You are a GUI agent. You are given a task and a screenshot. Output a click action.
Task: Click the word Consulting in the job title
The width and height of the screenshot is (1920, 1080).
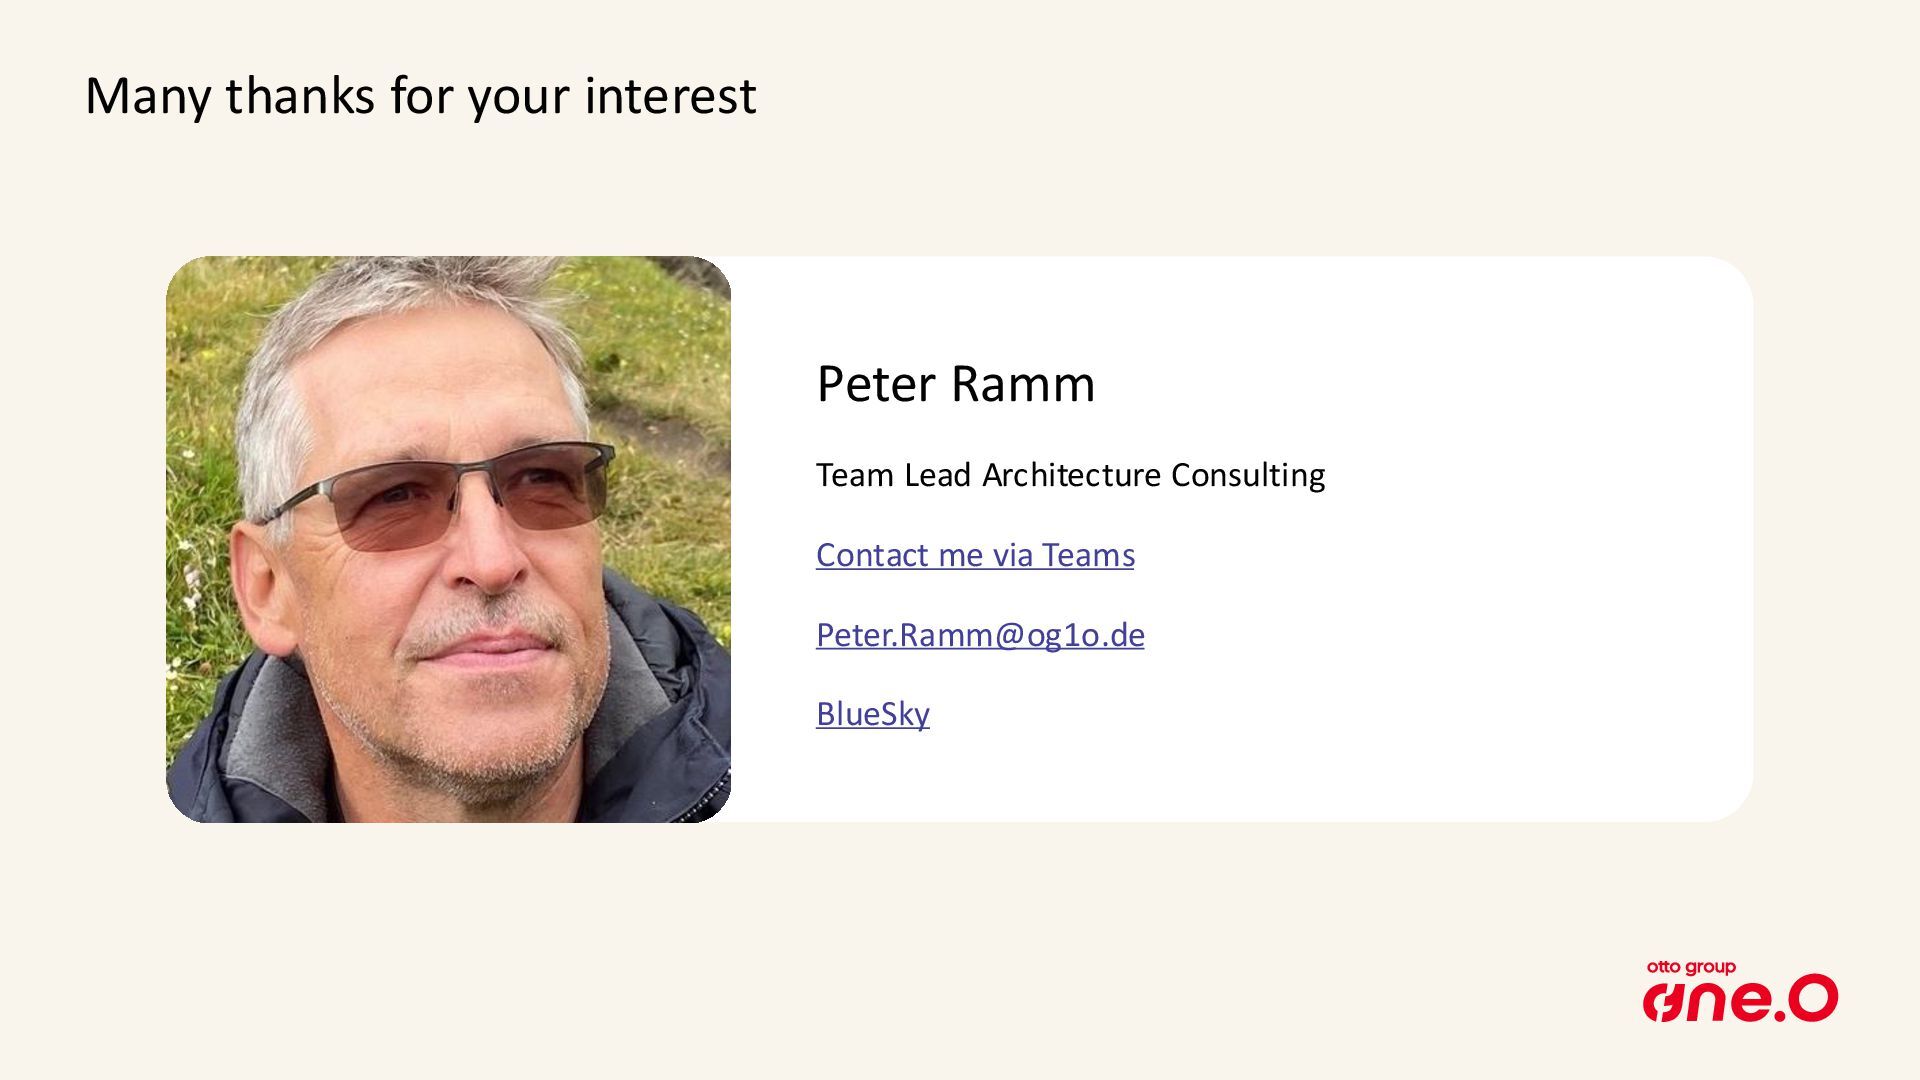pyautogui.click(x=1248, y=475)
